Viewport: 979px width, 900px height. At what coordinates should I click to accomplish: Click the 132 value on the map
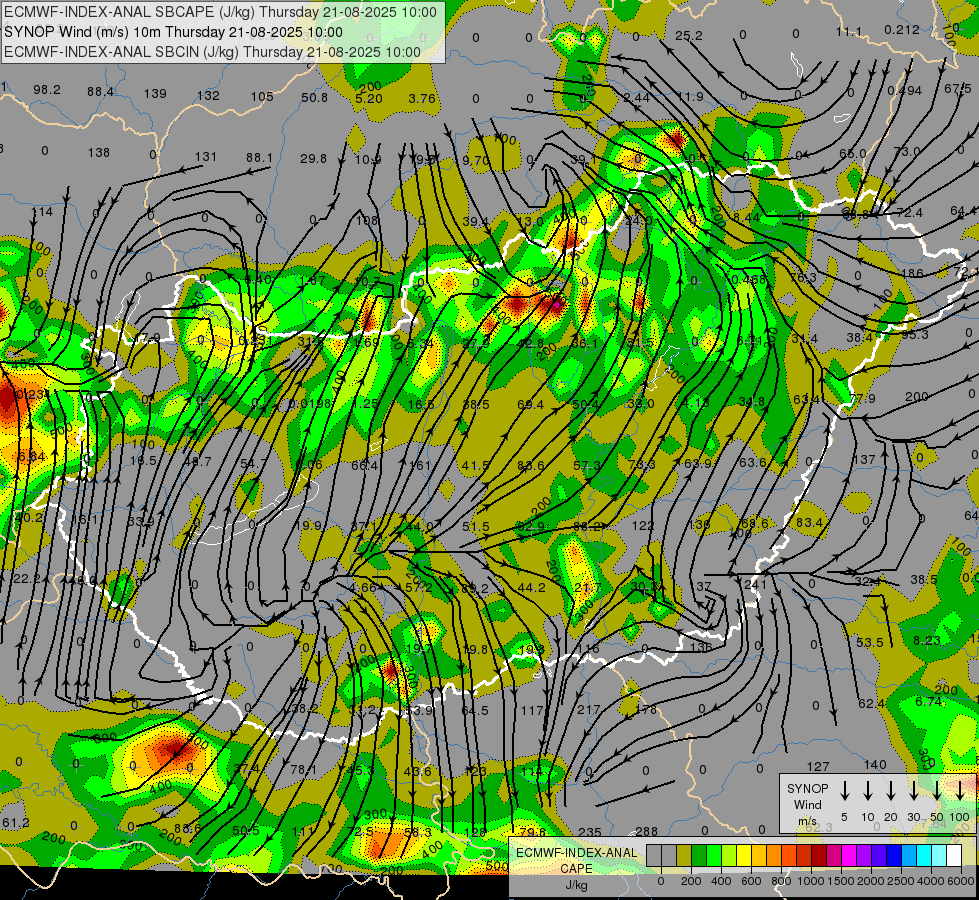(209, 96)
